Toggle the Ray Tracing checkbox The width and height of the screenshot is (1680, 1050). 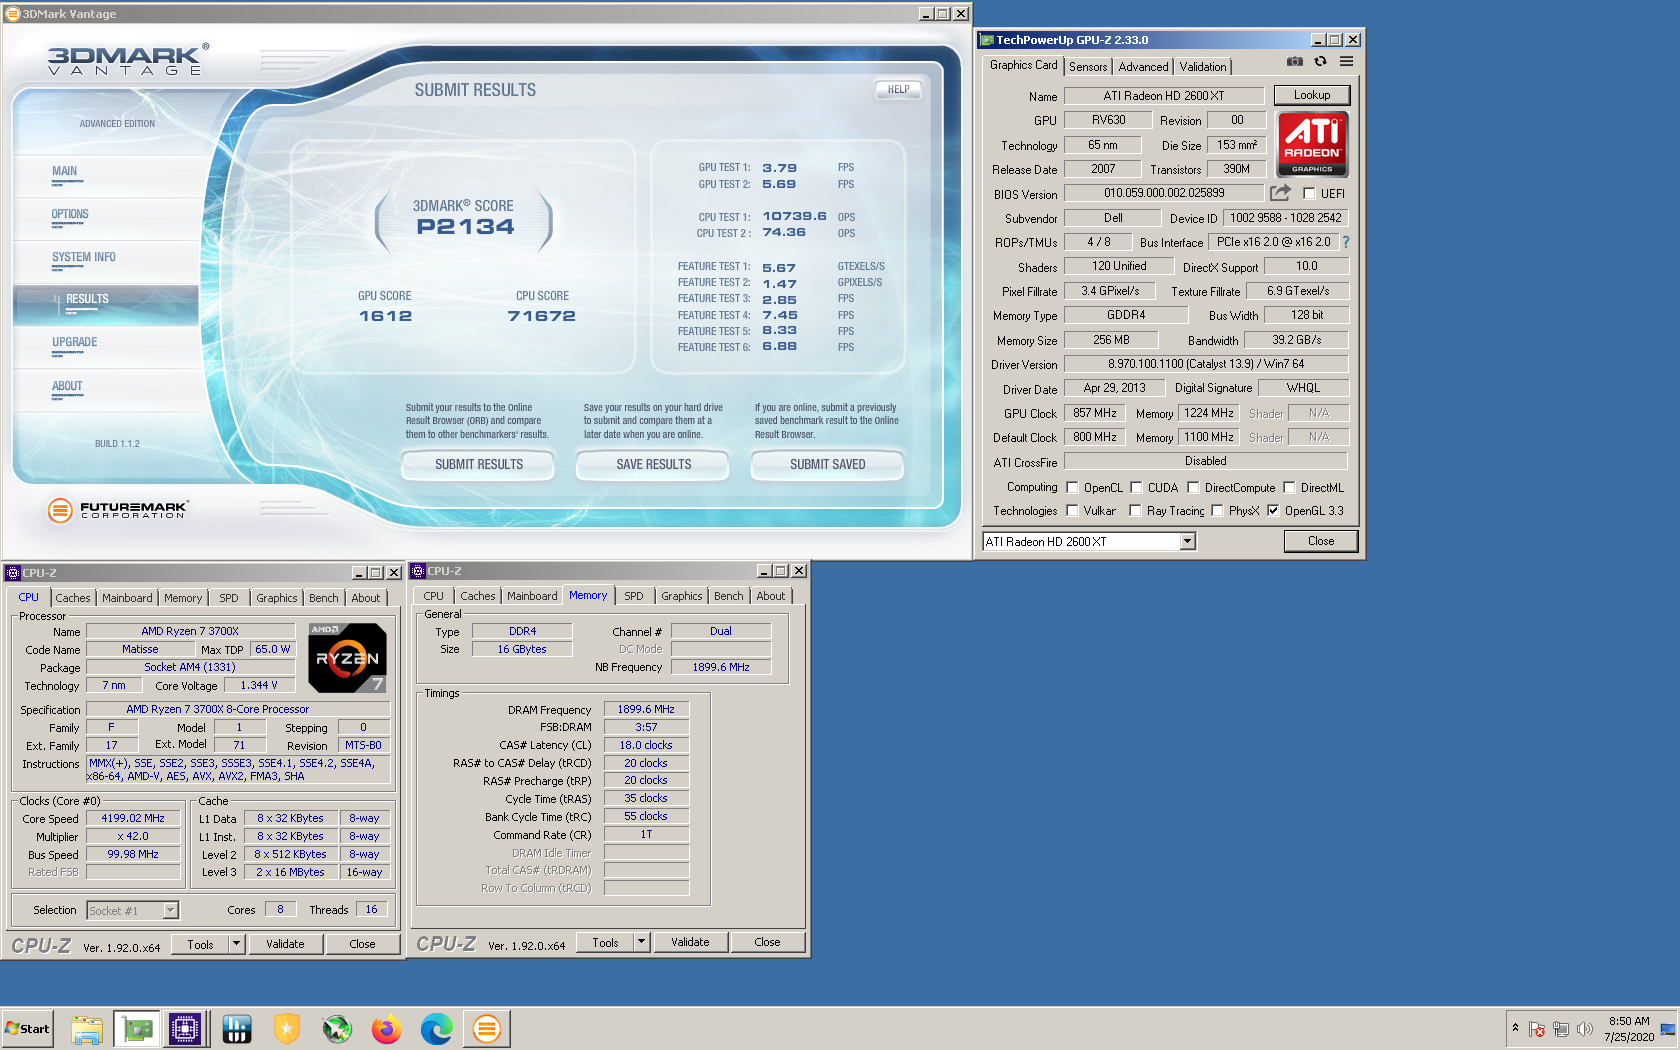tap(1135, 511)
